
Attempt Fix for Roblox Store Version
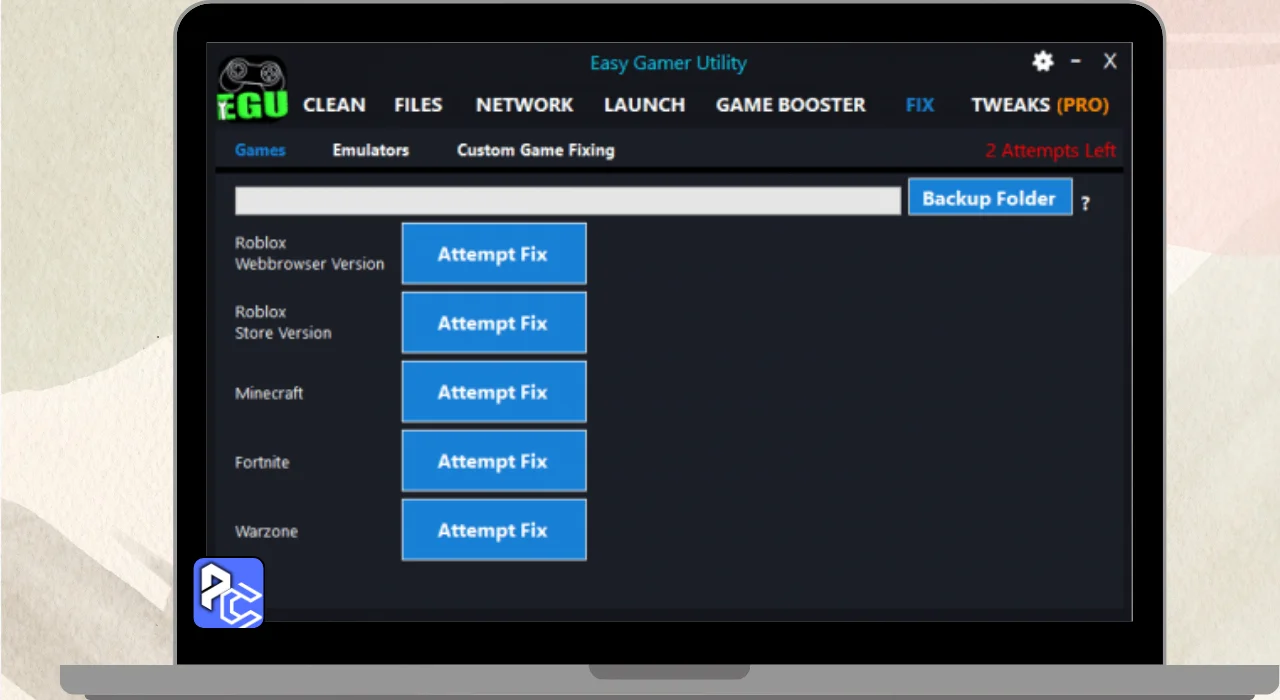click(493, 323)
